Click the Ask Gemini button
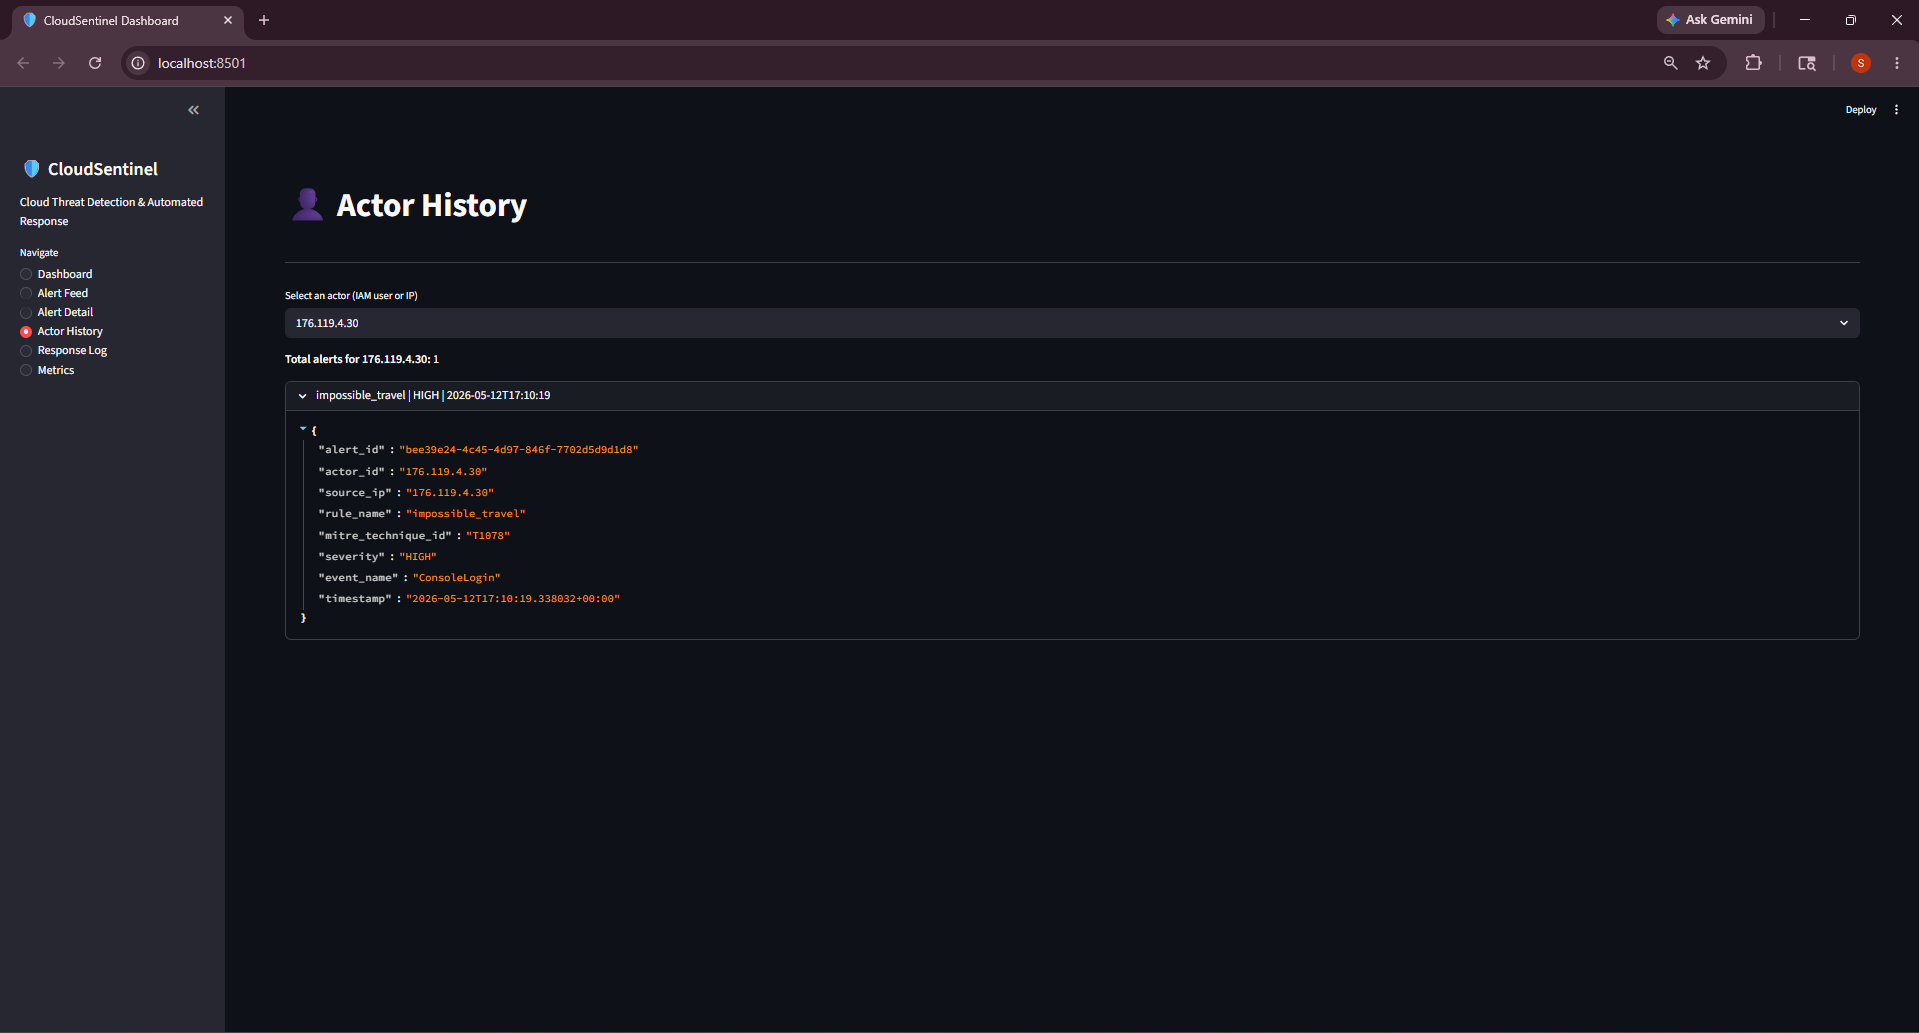 [x=1710, y=20]
